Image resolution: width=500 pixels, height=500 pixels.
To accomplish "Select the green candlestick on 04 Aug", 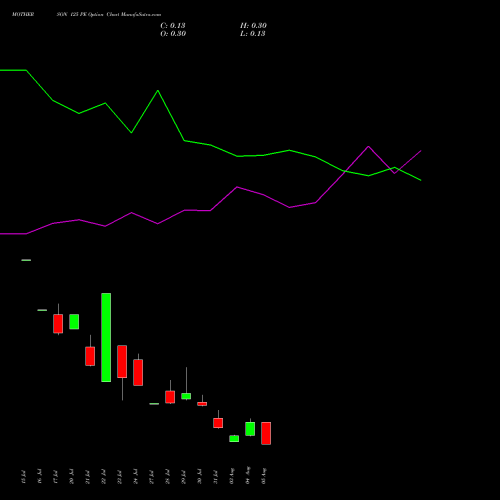I will tap(250, 429).
